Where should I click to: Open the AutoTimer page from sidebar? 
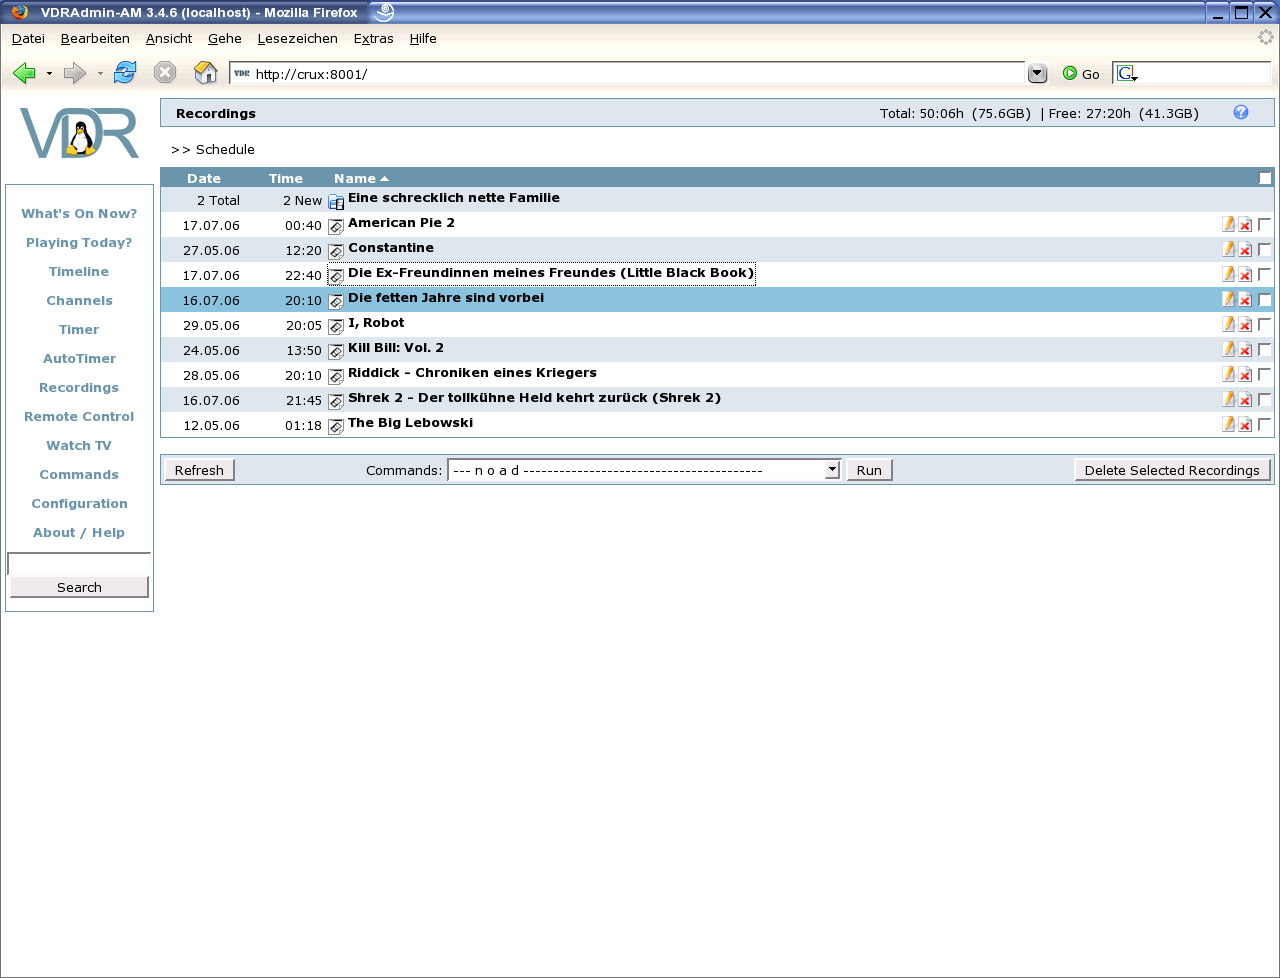tap(79, 359)
